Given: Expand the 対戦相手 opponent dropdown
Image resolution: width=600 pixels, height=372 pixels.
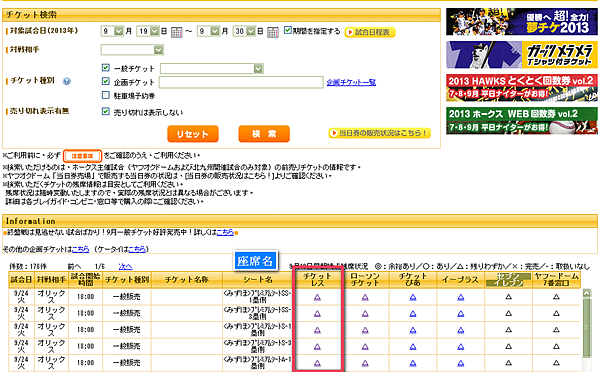Looking at the screenshot, I should pyautogui.click(x=132, y=50).
